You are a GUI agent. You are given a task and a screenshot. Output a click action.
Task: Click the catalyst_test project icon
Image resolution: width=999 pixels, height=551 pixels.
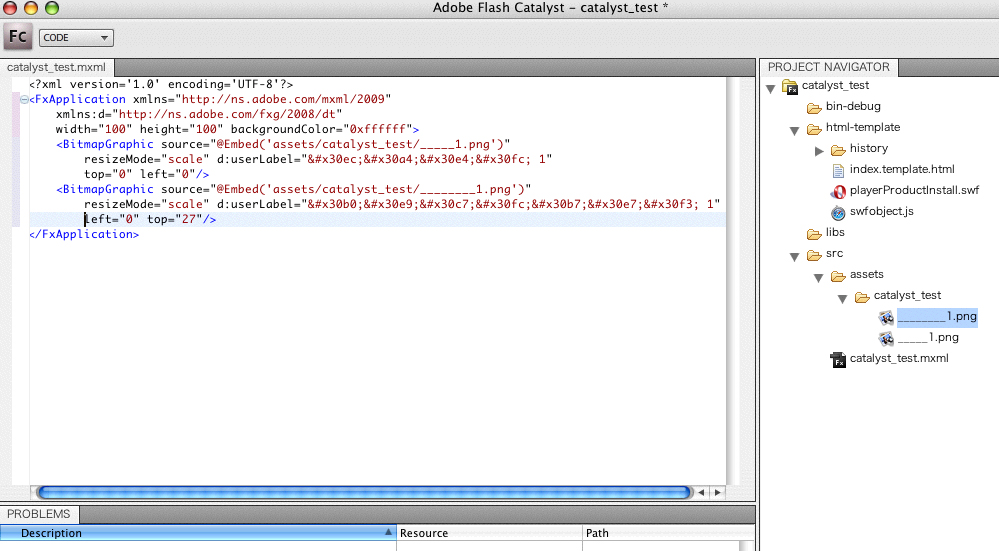pos(790,87)
